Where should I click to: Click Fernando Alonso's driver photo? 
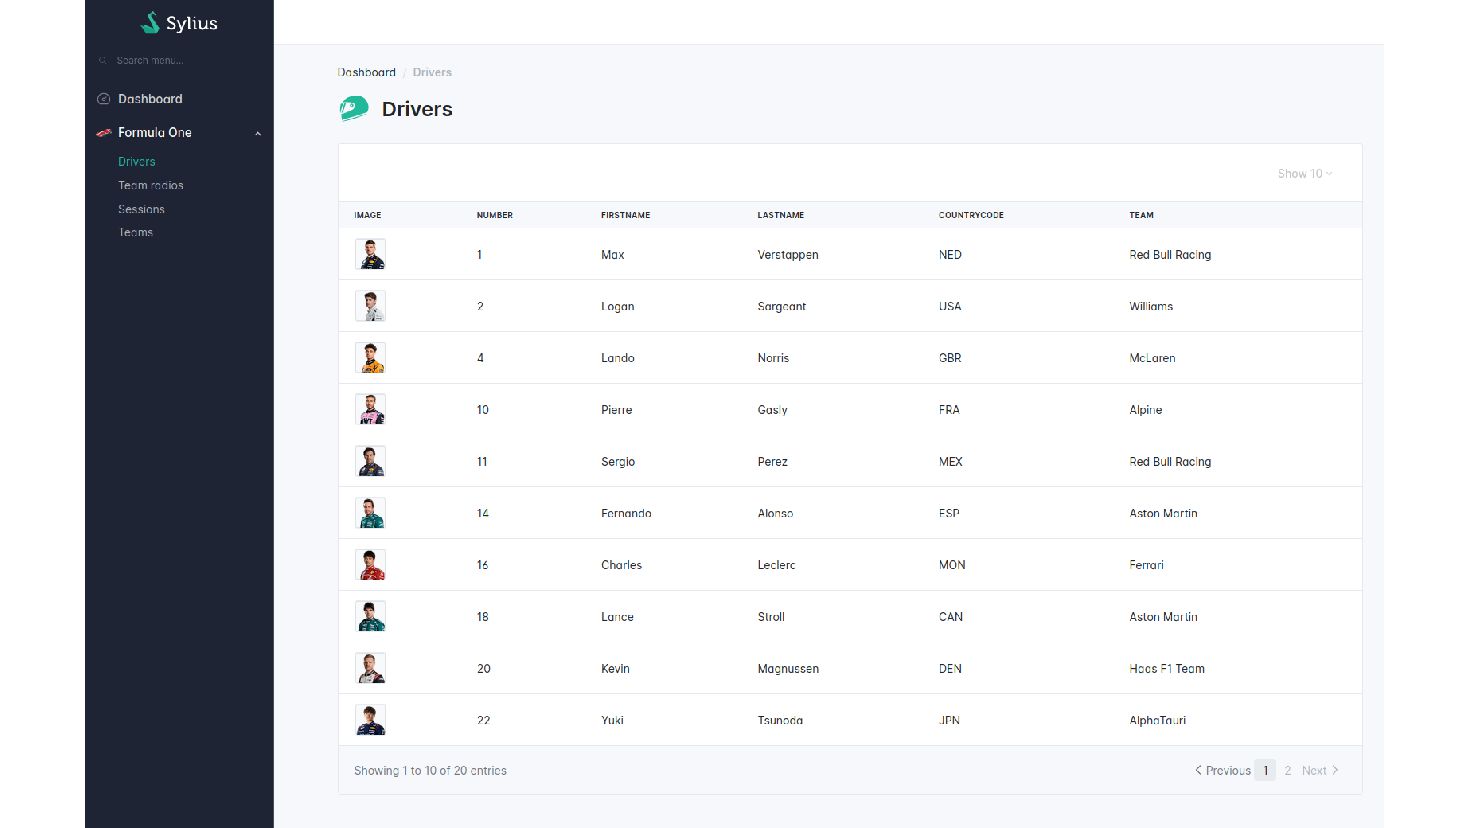coord(370,513)
